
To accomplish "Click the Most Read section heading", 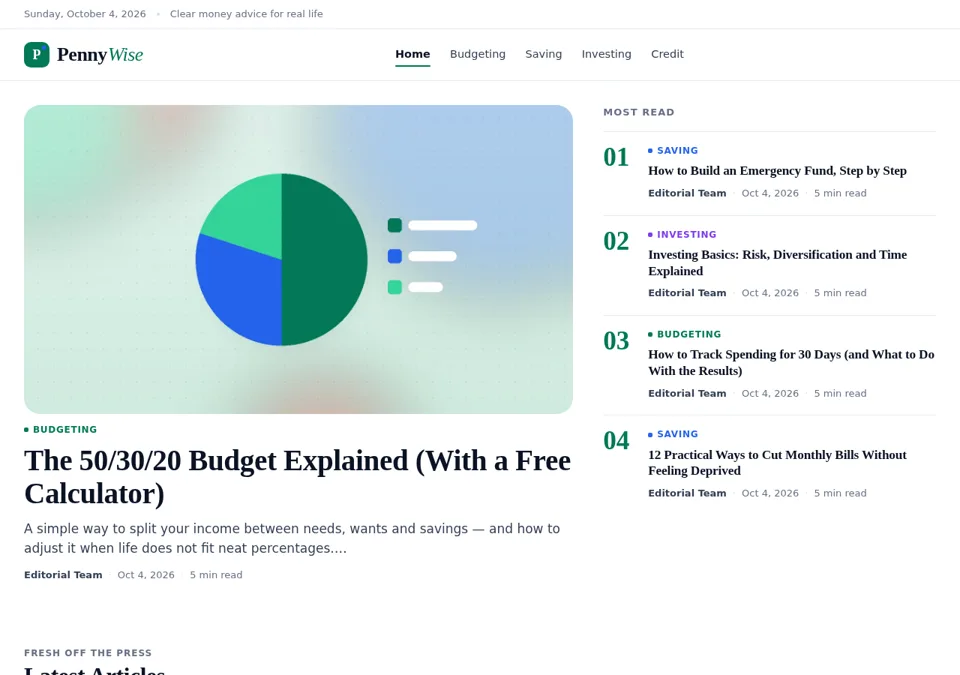I will (x=639, y=112).
